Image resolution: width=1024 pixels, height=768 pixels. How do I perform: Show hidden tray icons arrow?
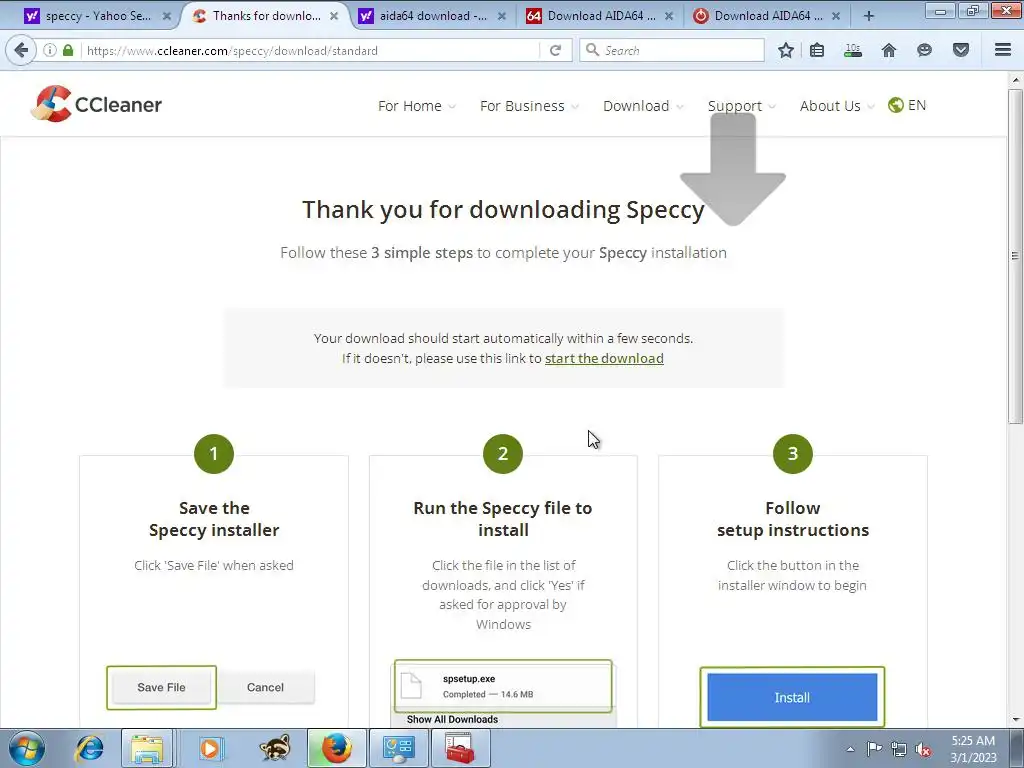[x=850, y=749]
